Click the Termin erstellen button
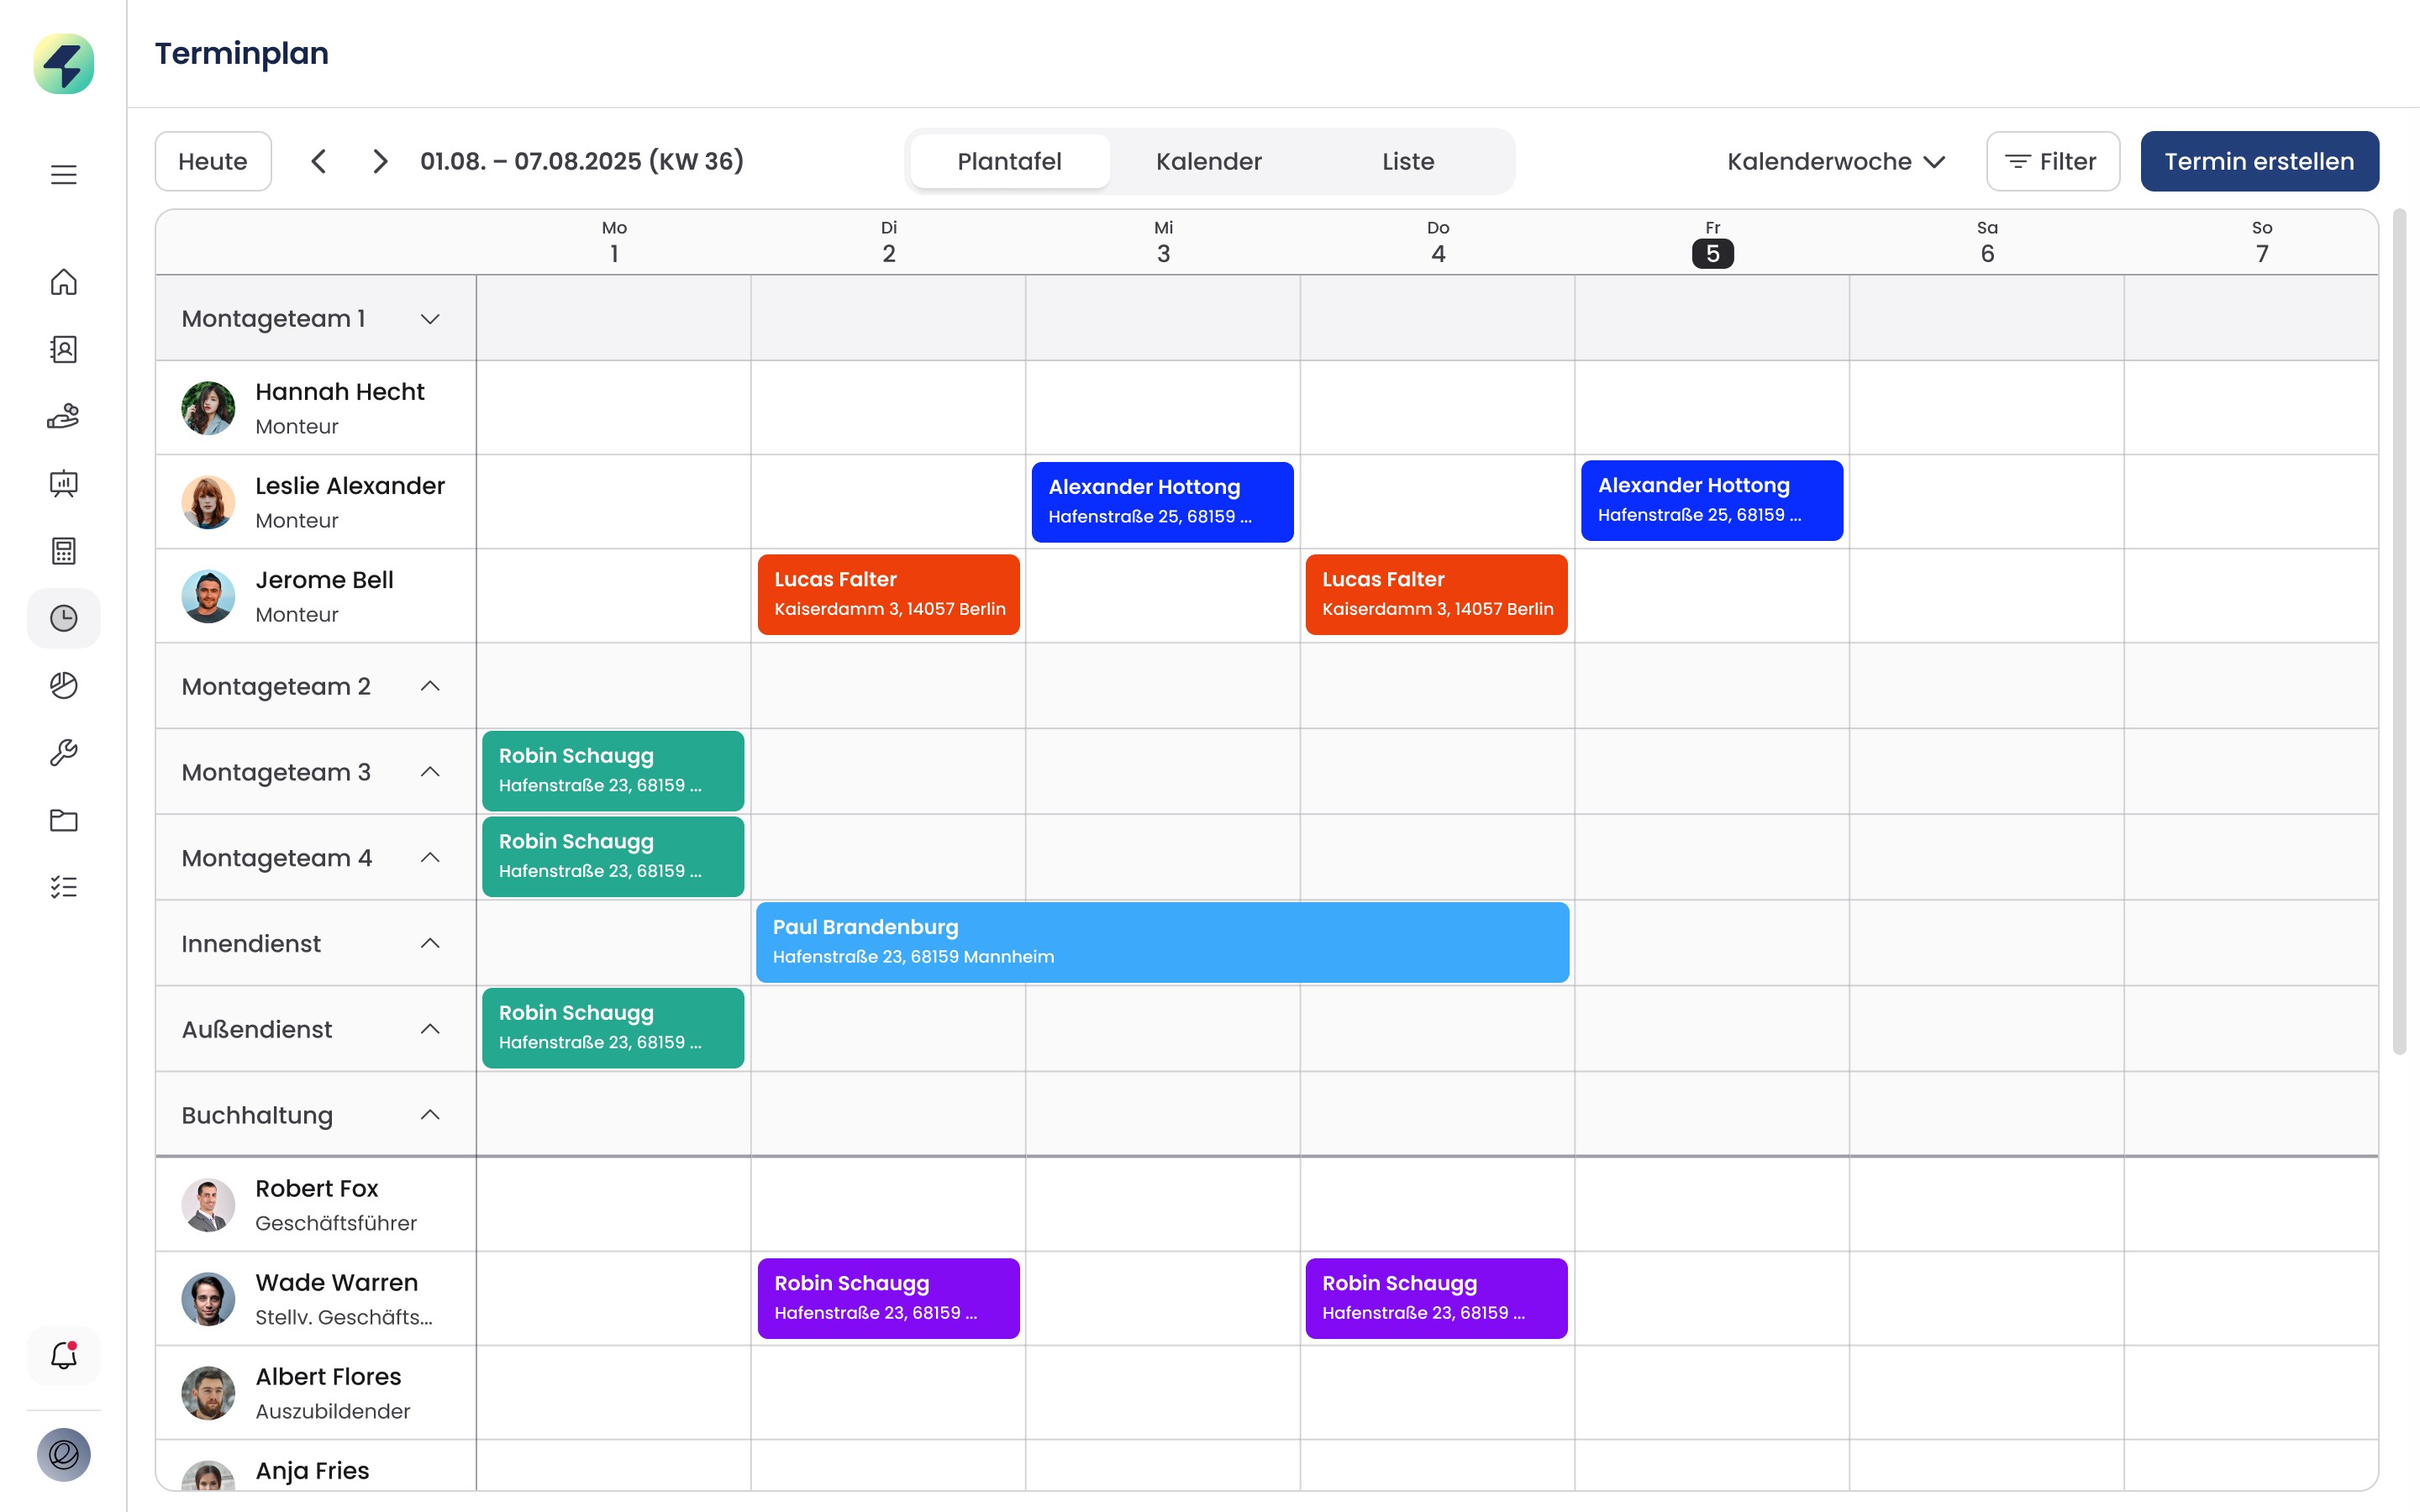 click(x=2259, y=161)
